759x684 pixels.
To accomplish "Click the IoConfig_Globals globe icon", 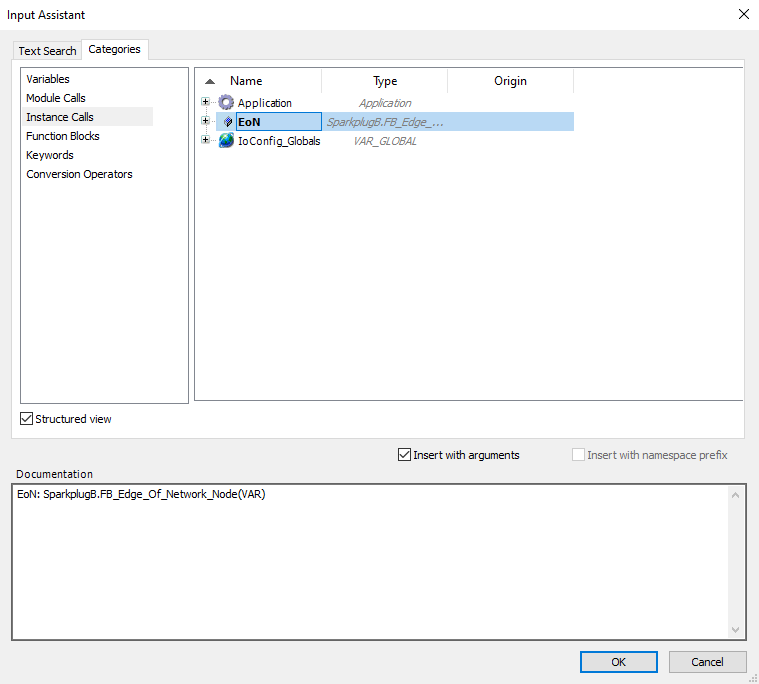I will [226, 141].
